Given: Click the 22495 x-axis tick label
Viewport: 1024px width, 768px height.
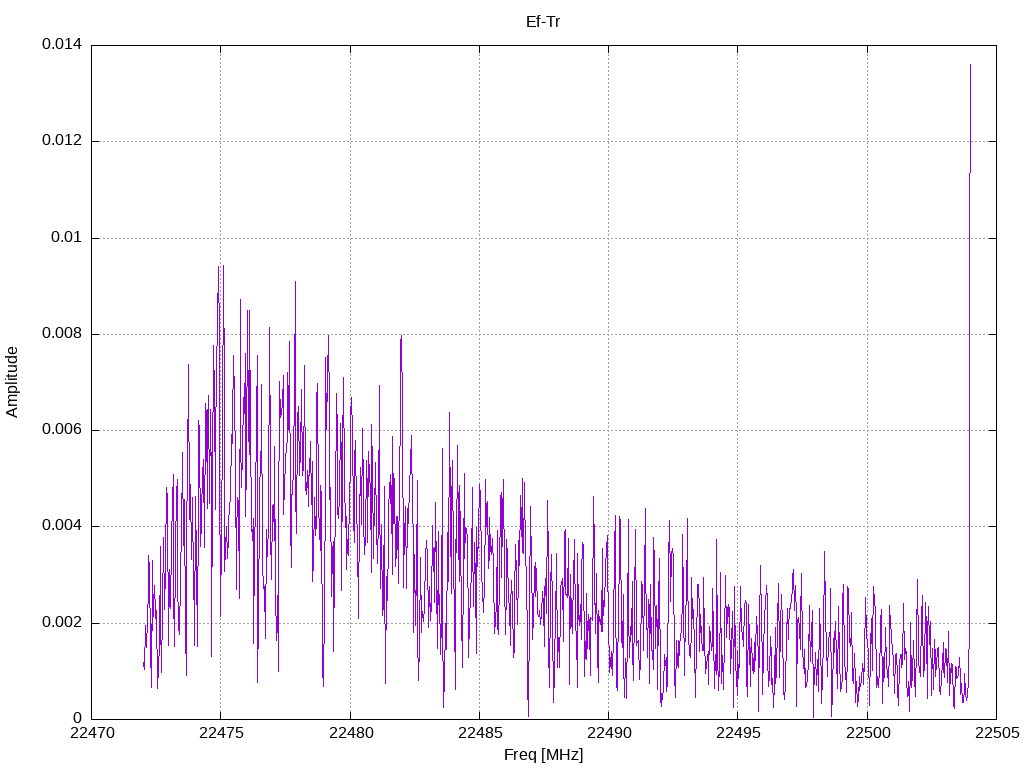Looking at the screenshot, I should [x=739, y=733].
